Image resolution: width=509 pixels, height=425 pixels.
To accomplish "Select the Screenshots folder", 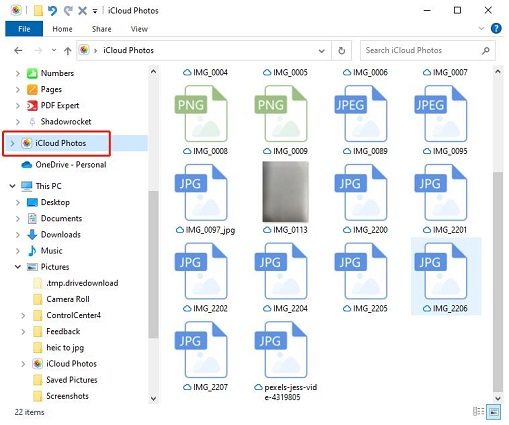I will (x=67, y=396).
